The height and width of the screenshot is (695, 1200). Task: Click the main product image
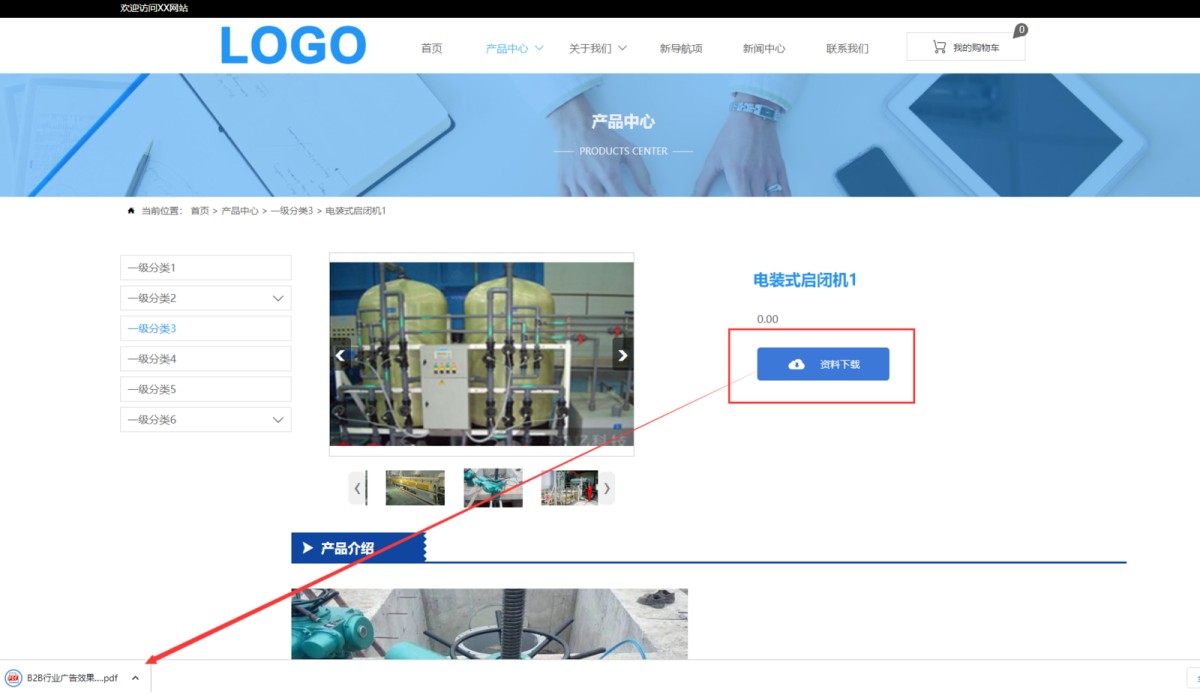(x=482, y=354)
